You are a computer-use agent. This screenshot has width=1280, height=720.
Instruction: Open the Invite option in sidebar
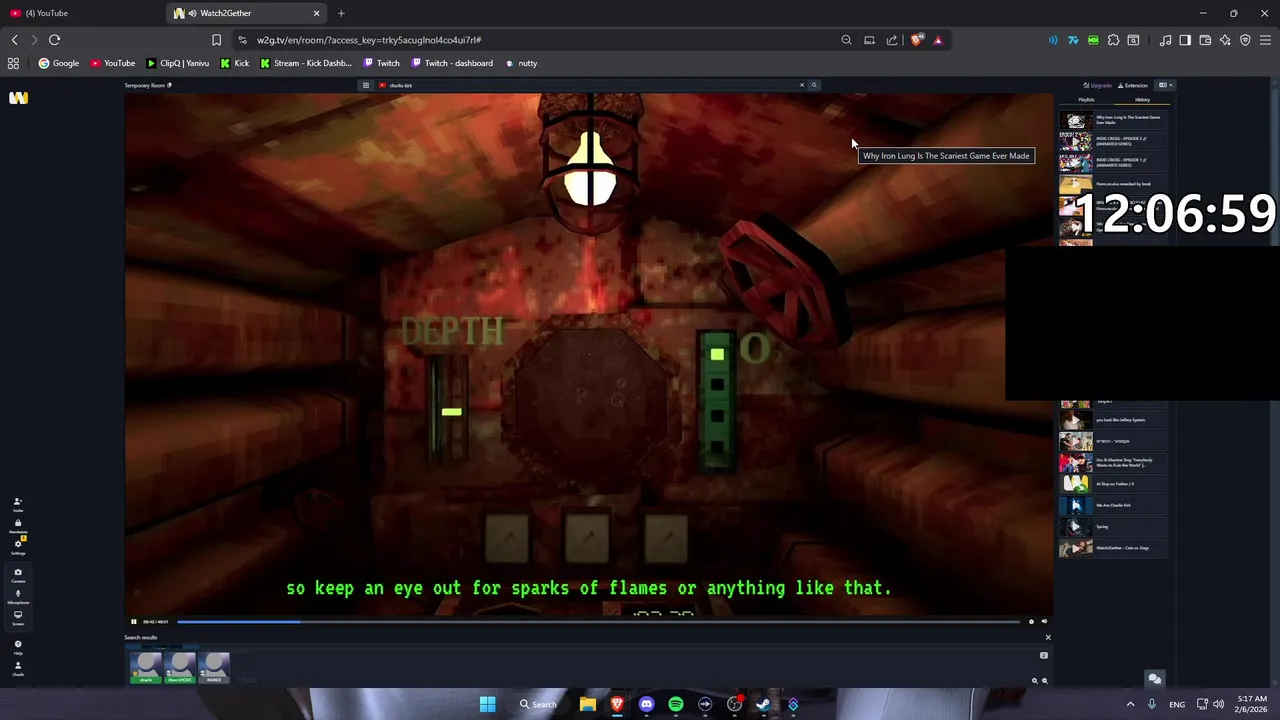point(17,504)
